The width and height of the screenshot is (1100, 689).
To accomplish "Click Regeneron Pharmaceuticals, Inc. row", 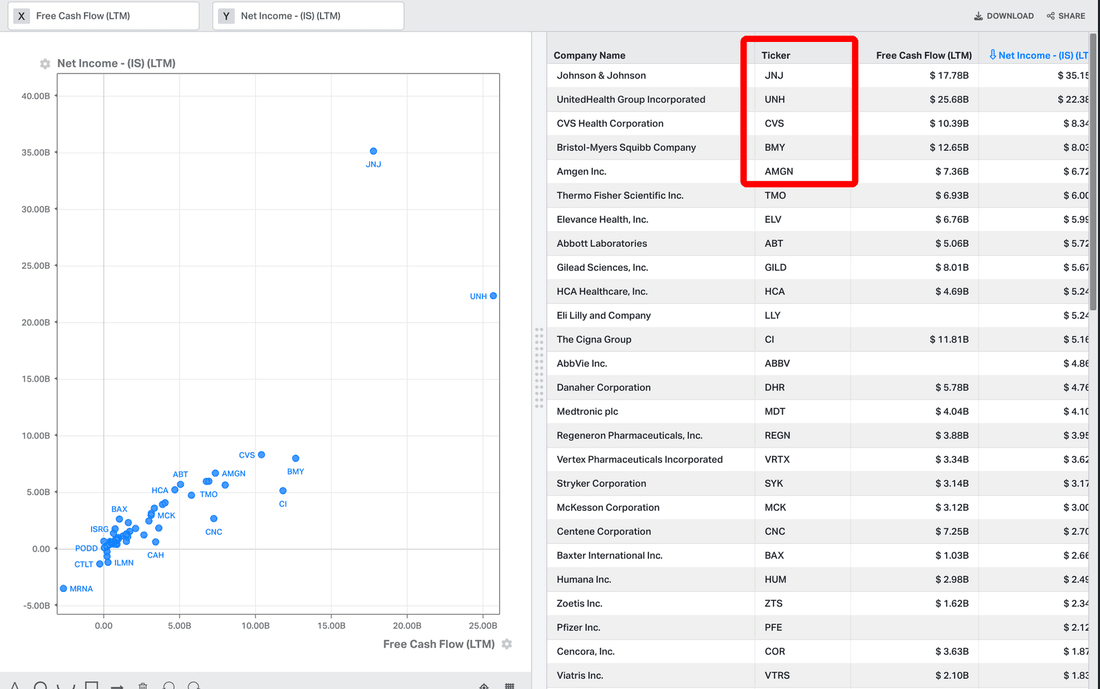I will (x=818, y=435).
